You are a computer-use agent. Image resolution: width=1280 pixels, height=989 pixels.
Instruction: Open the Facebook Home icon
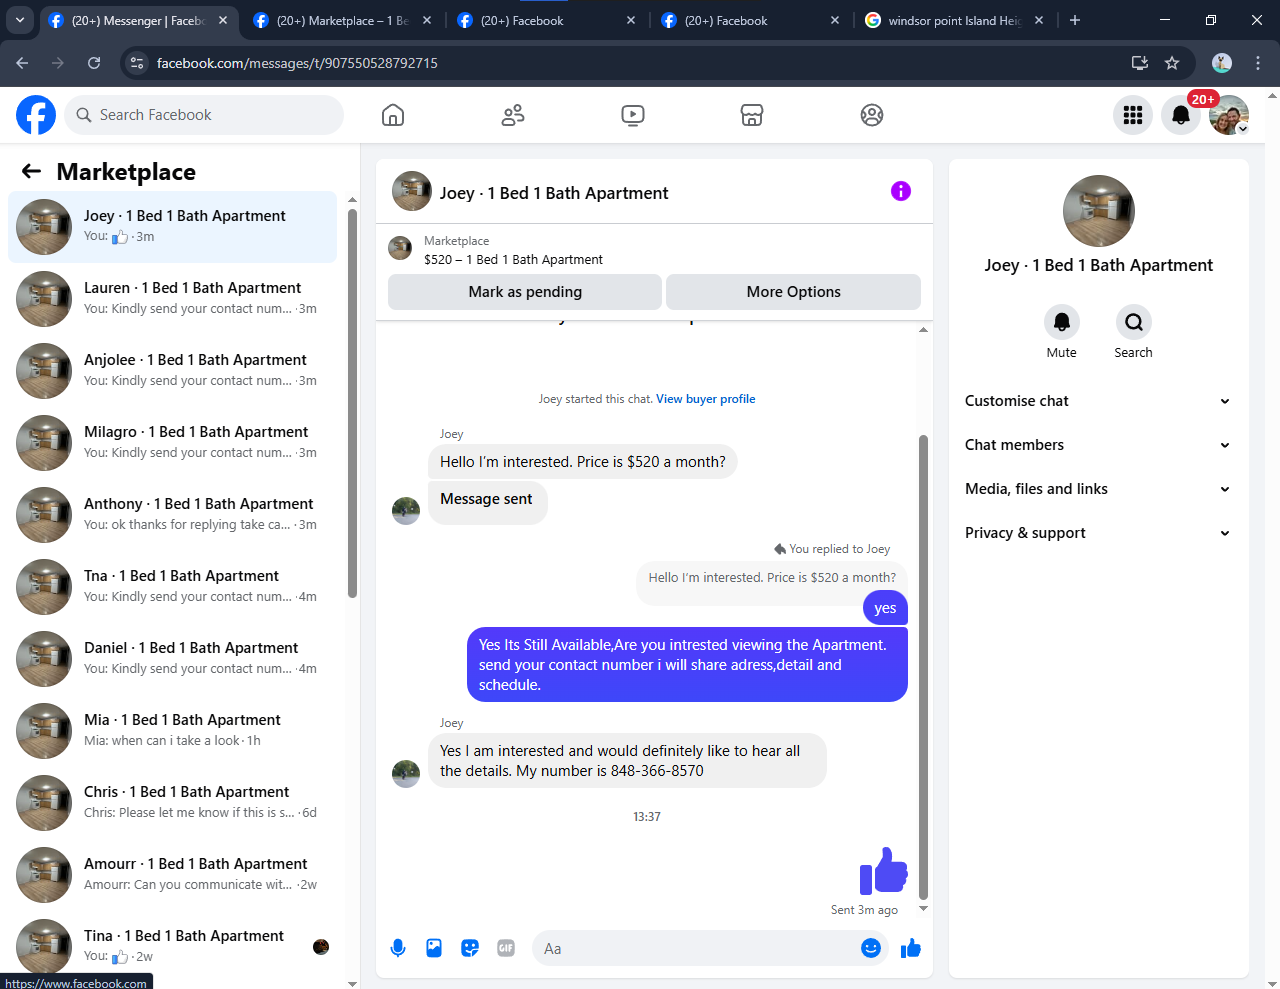coord(393,115)
